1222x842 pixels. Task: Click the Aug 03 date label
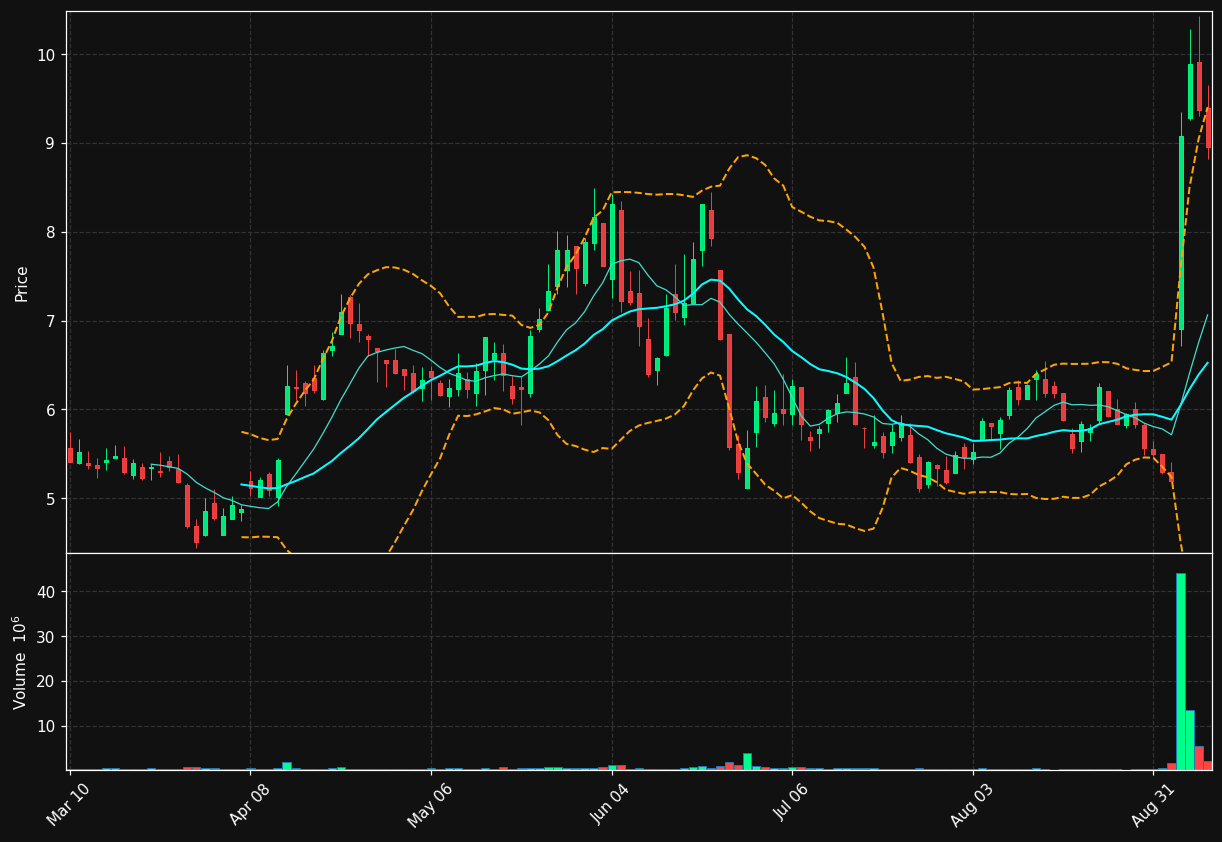tap(973, 805)
